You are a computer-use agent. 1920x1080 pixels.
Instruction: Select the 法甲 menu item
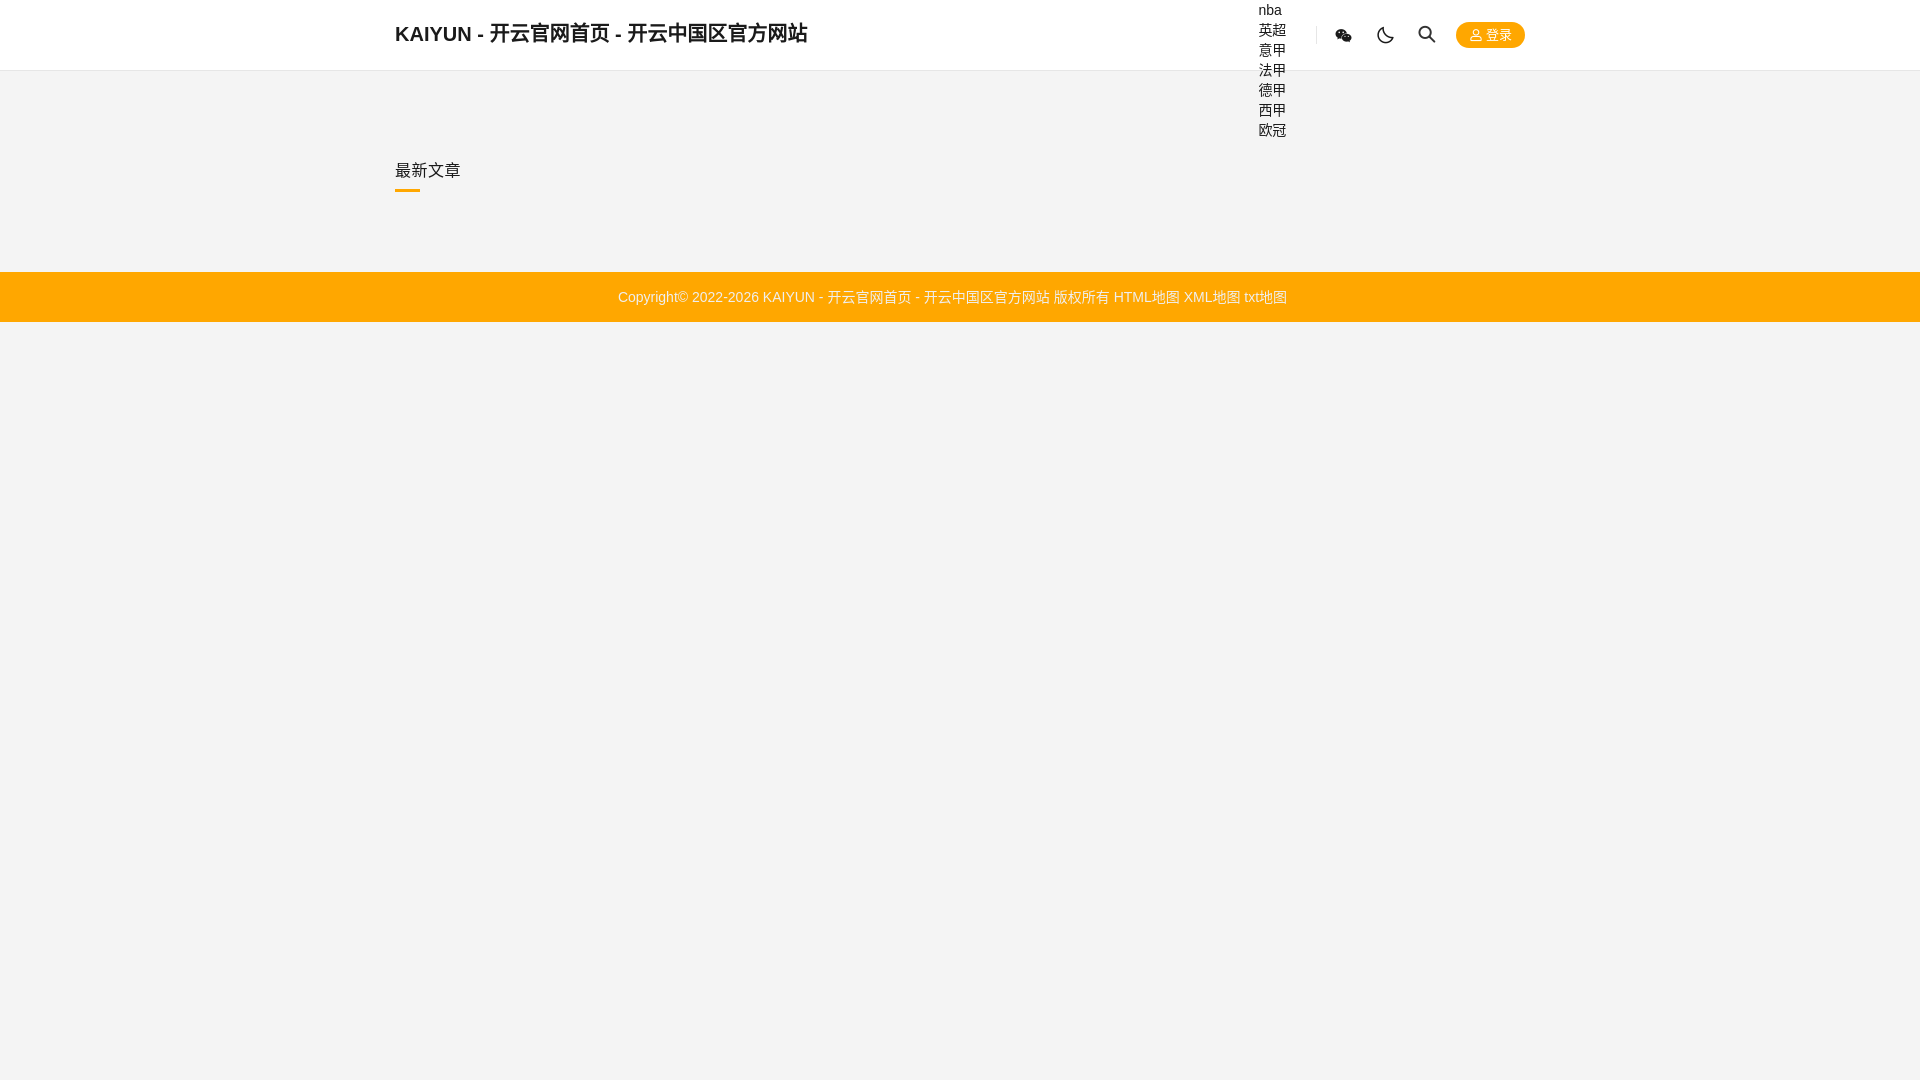pos(1272,70)
